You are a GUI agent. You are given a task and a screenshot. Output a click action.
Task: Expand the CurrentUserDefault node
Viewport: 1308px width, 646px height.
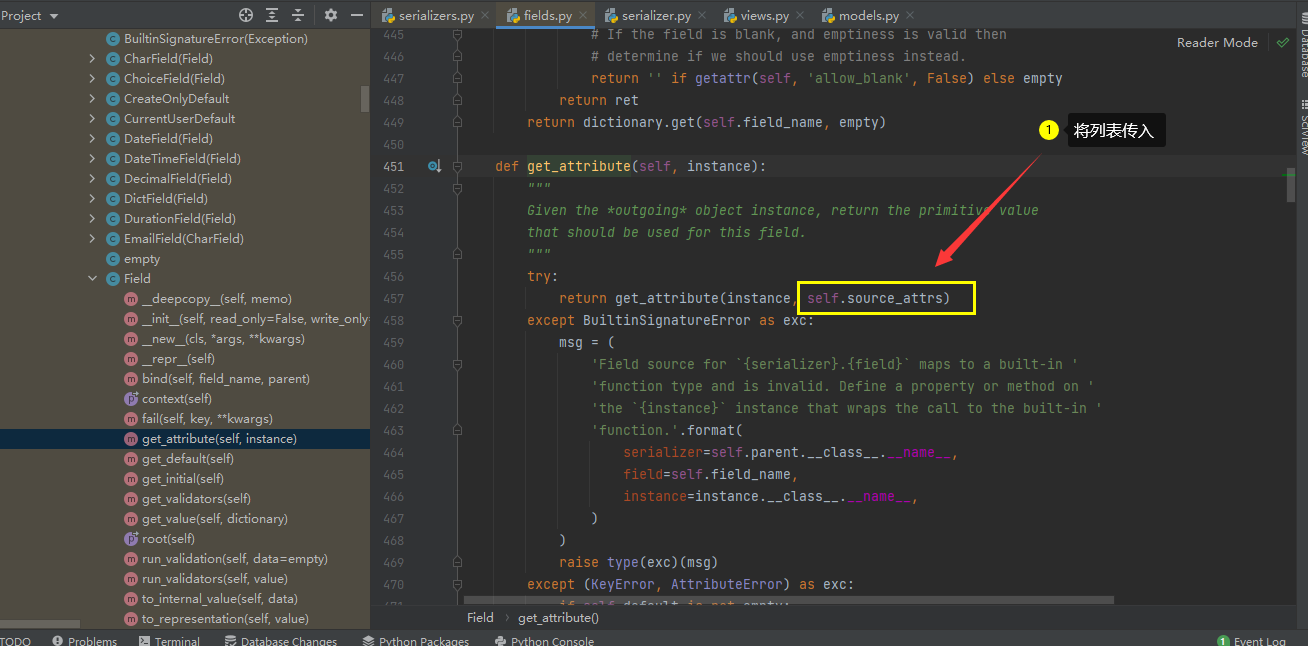click(92, 119)
